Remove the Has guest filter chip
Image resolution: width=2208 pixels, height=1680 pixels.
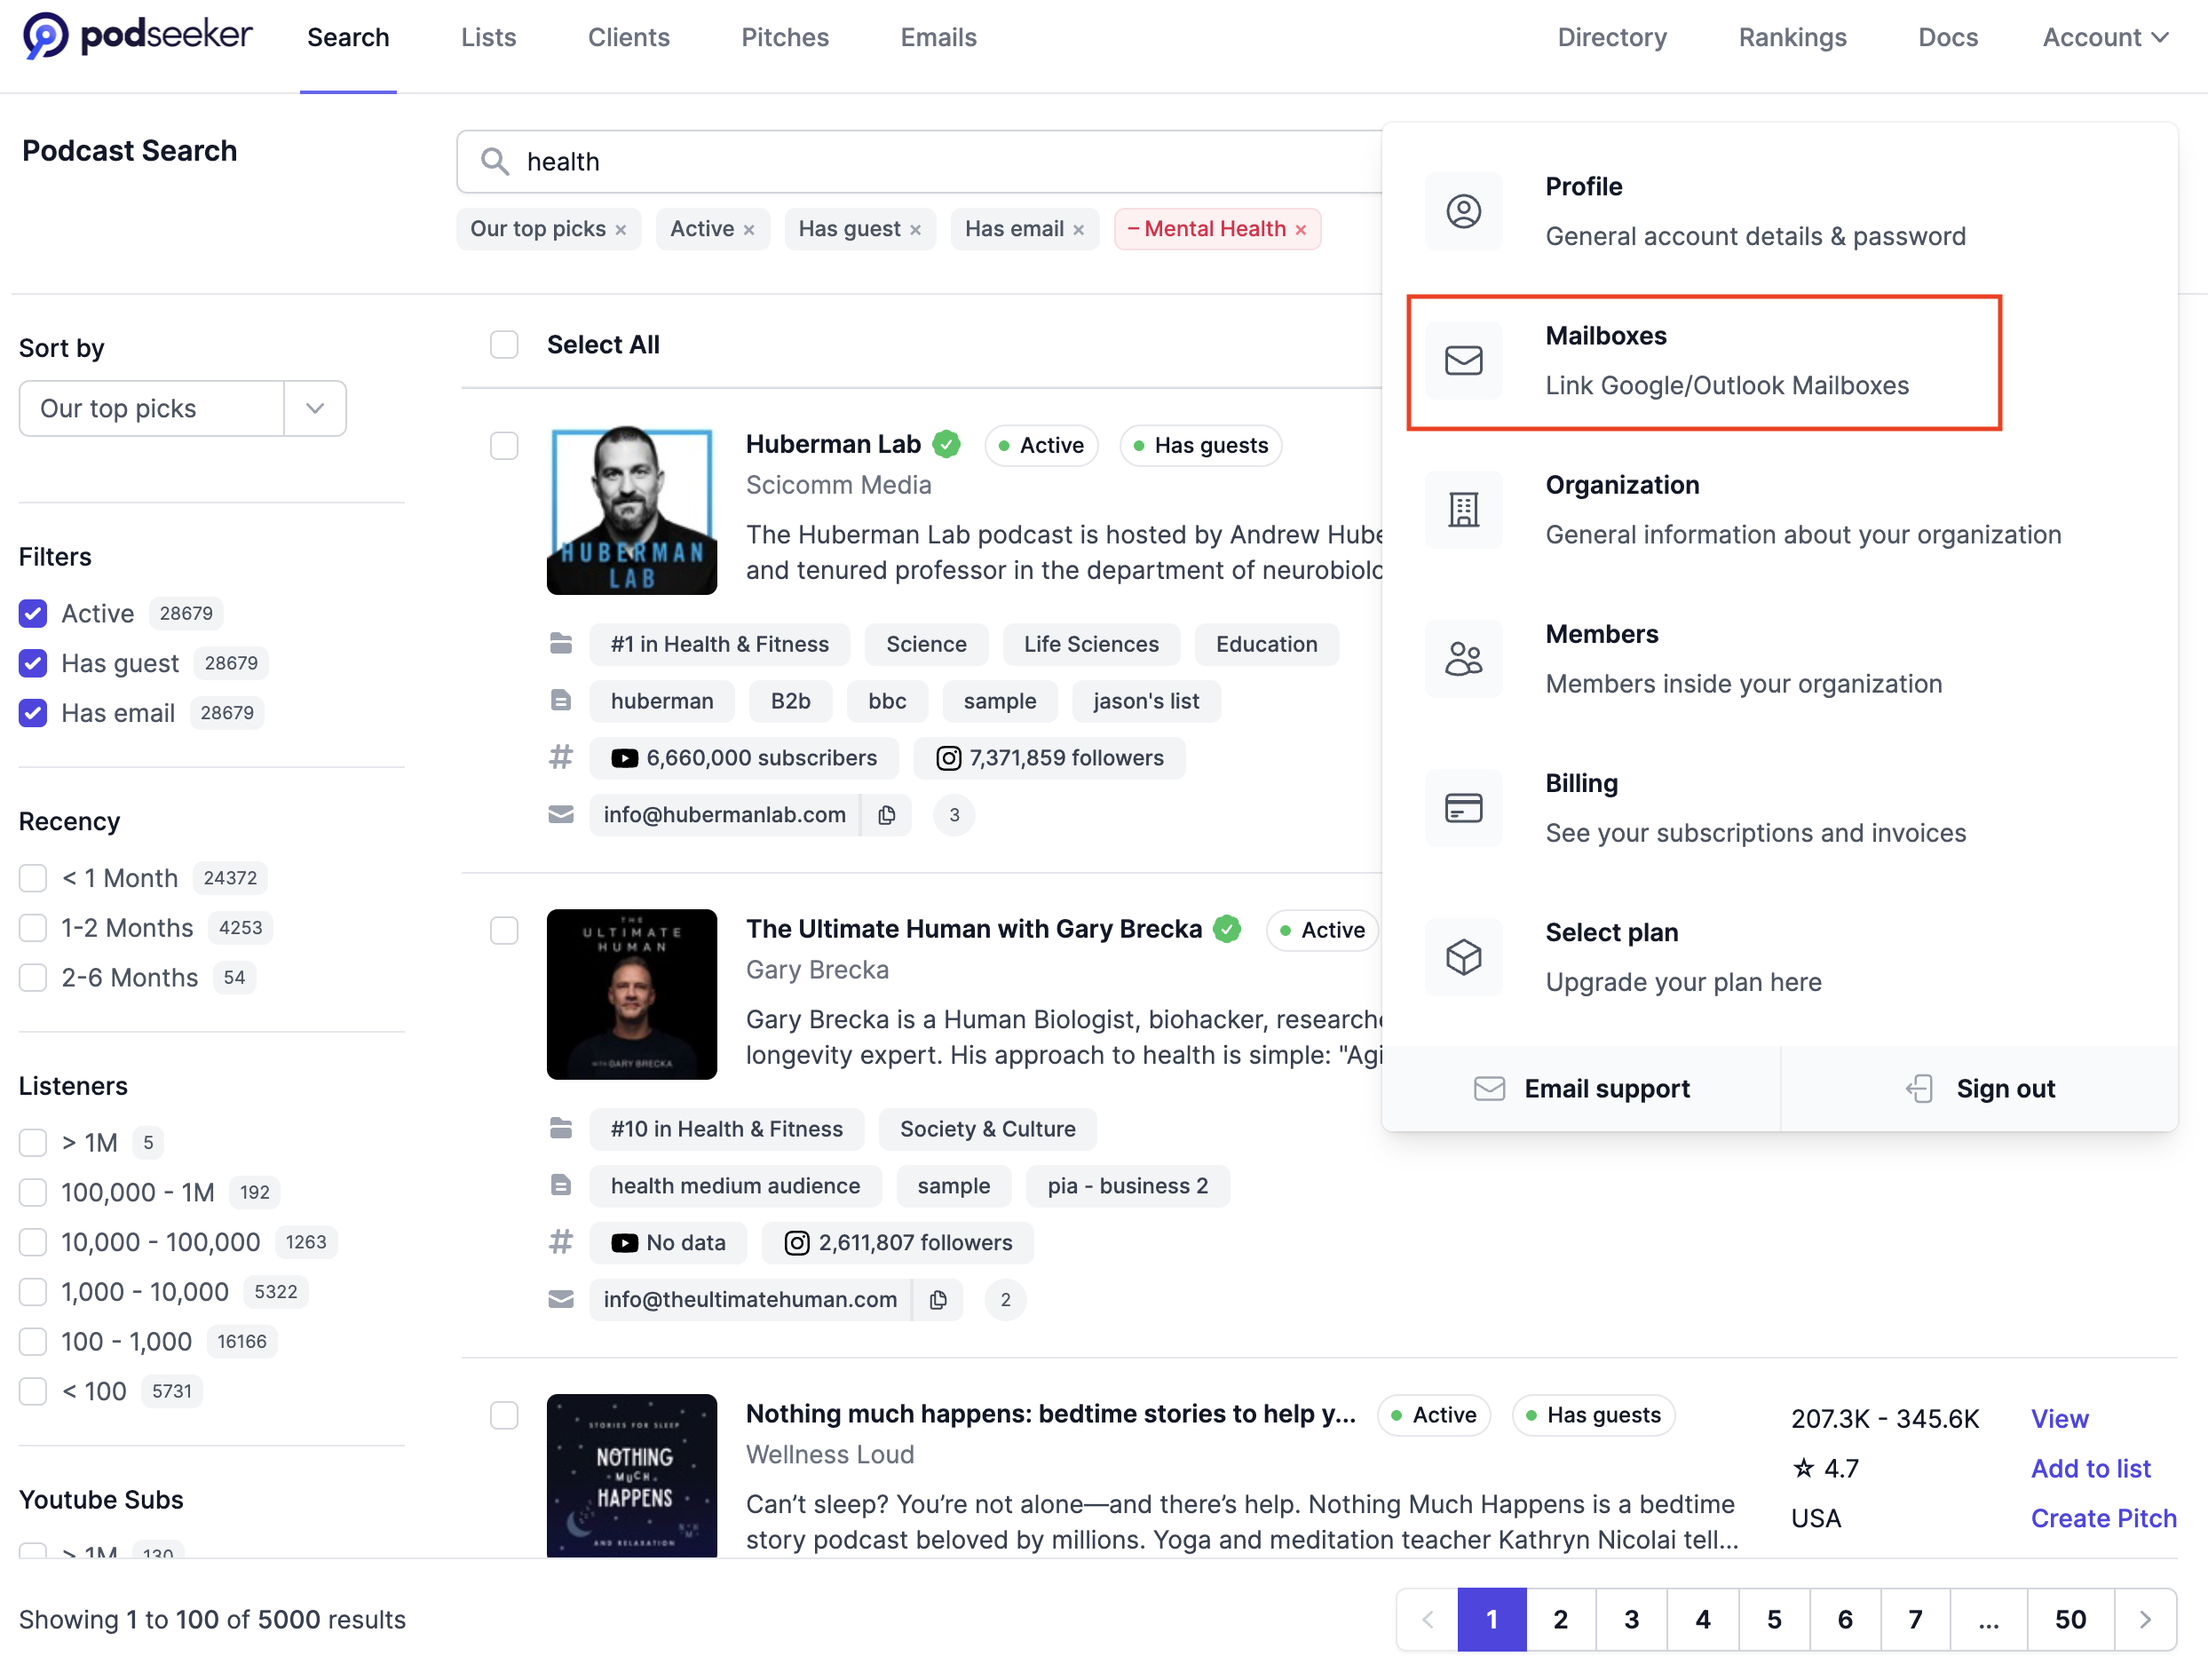(915, 230)
